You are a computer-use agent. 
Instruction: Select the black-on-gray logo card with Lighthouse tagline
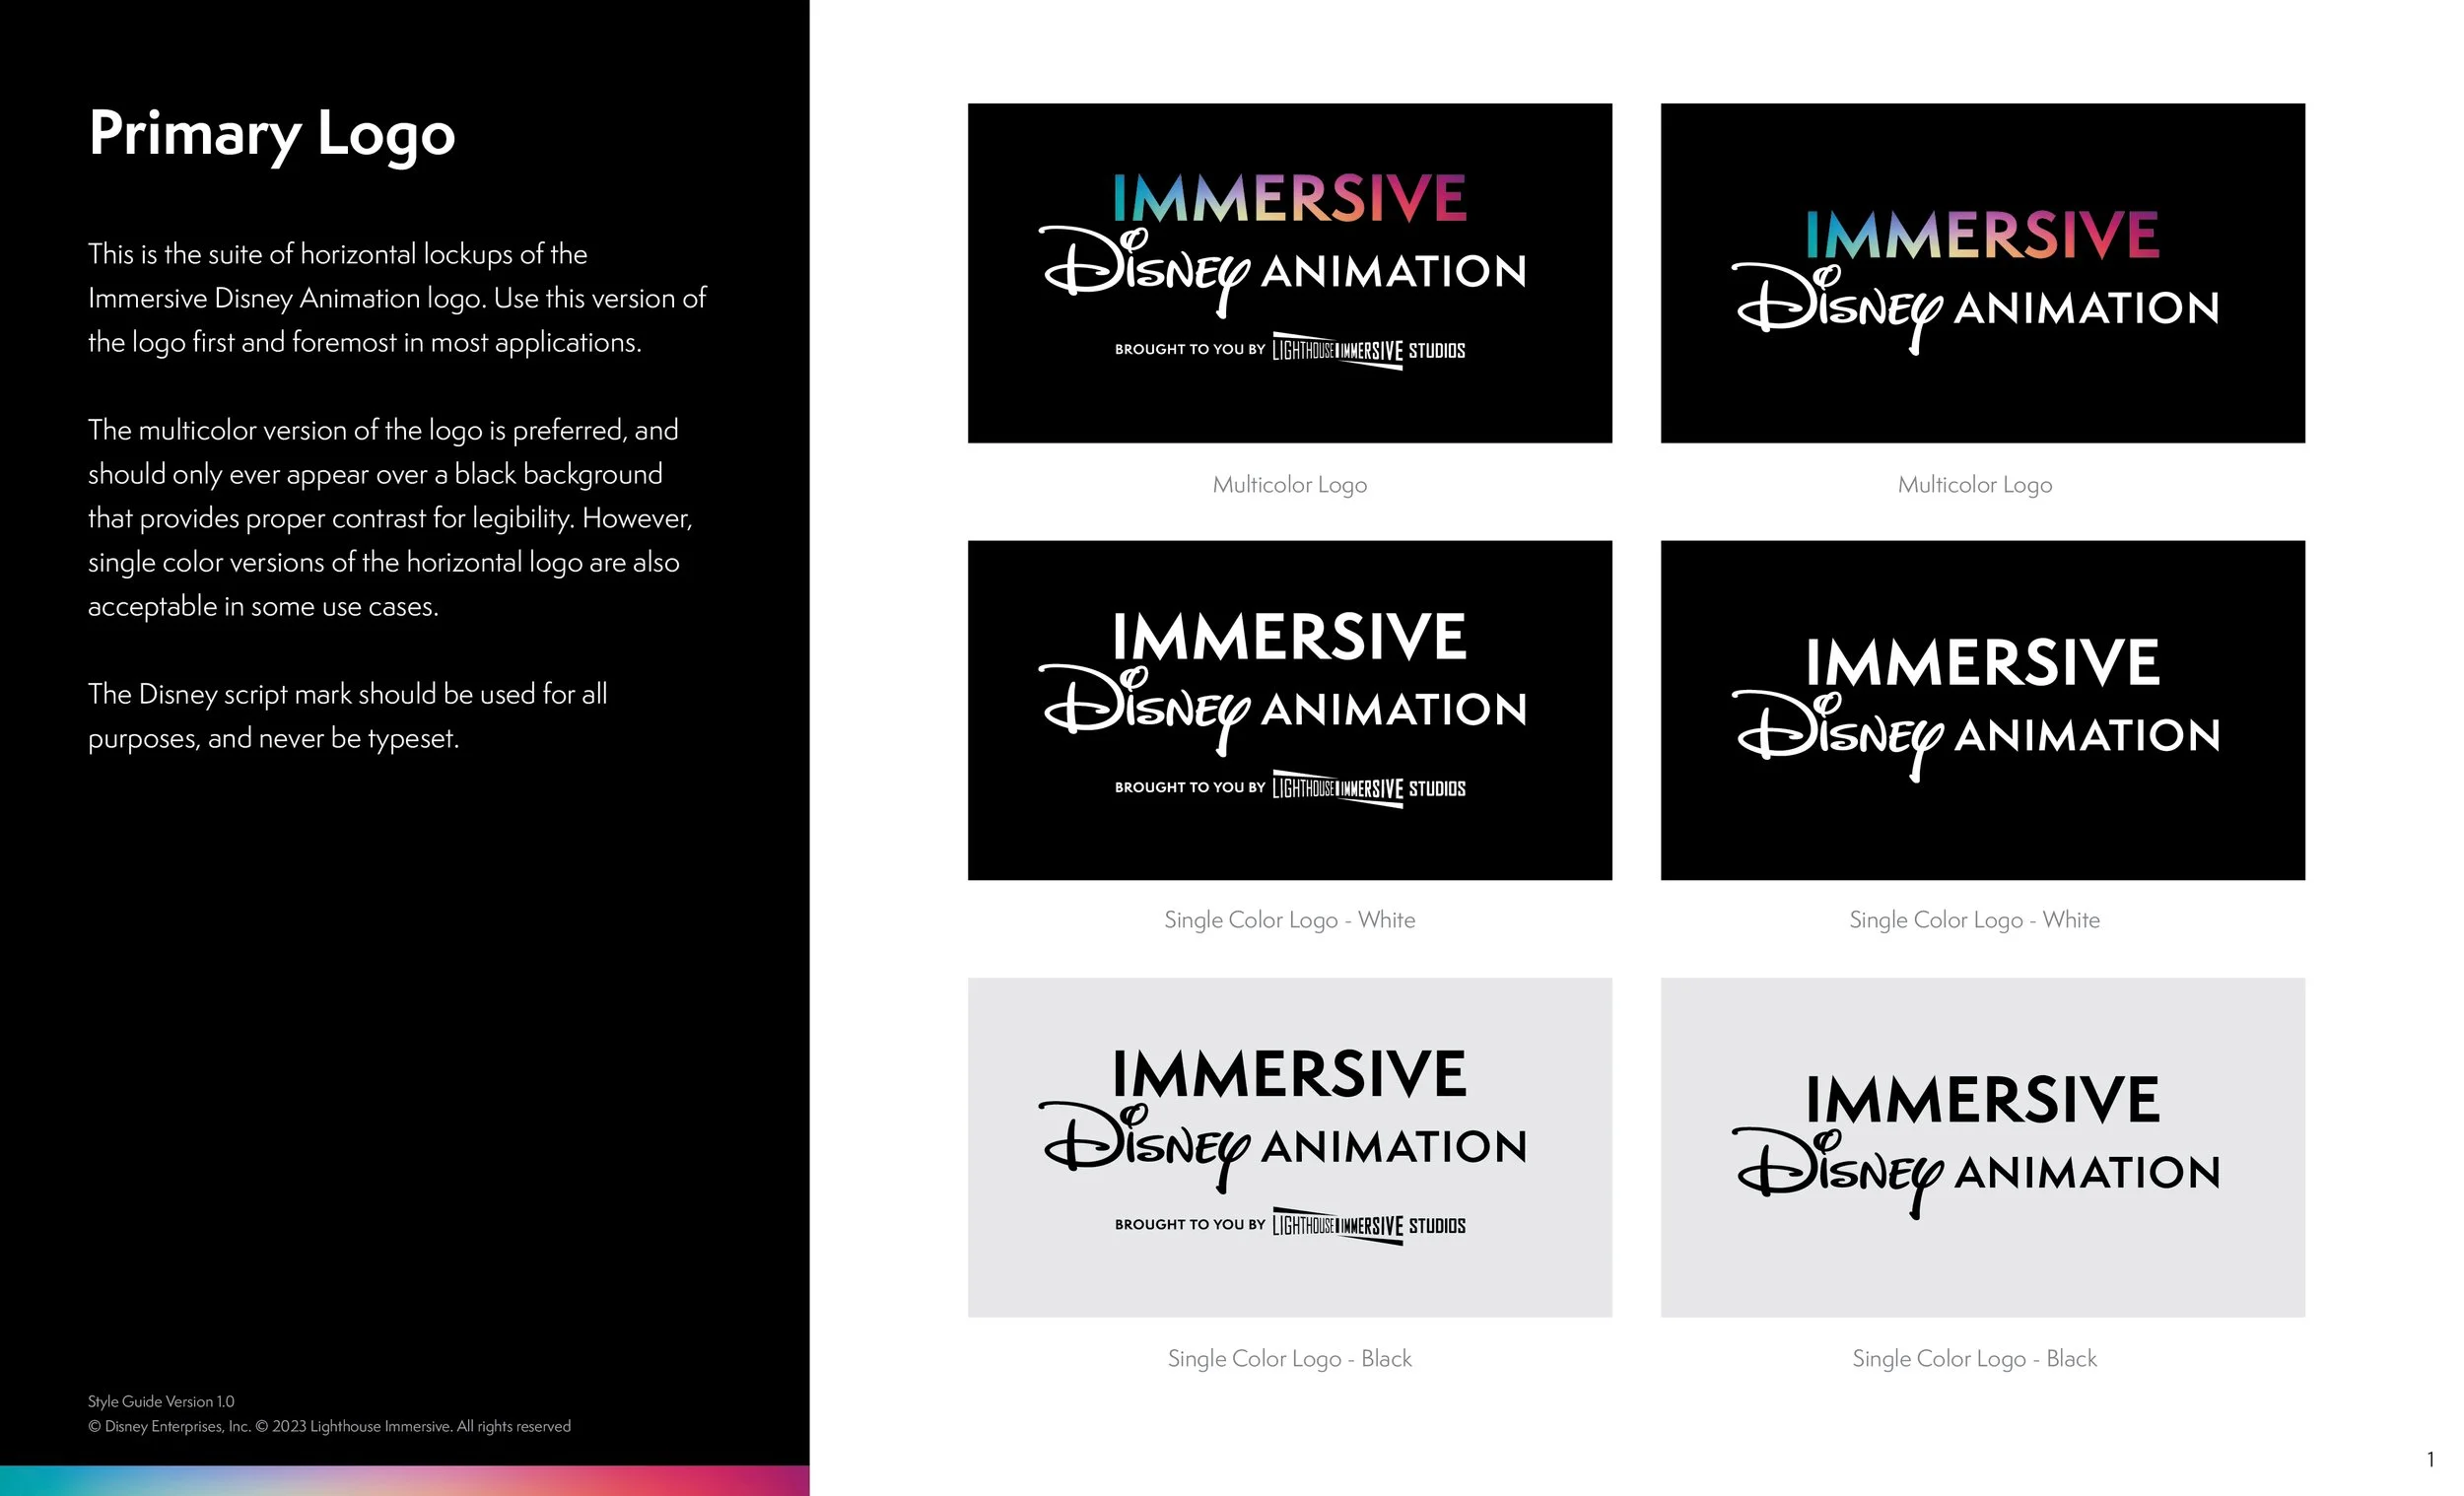point(1290,1147)
